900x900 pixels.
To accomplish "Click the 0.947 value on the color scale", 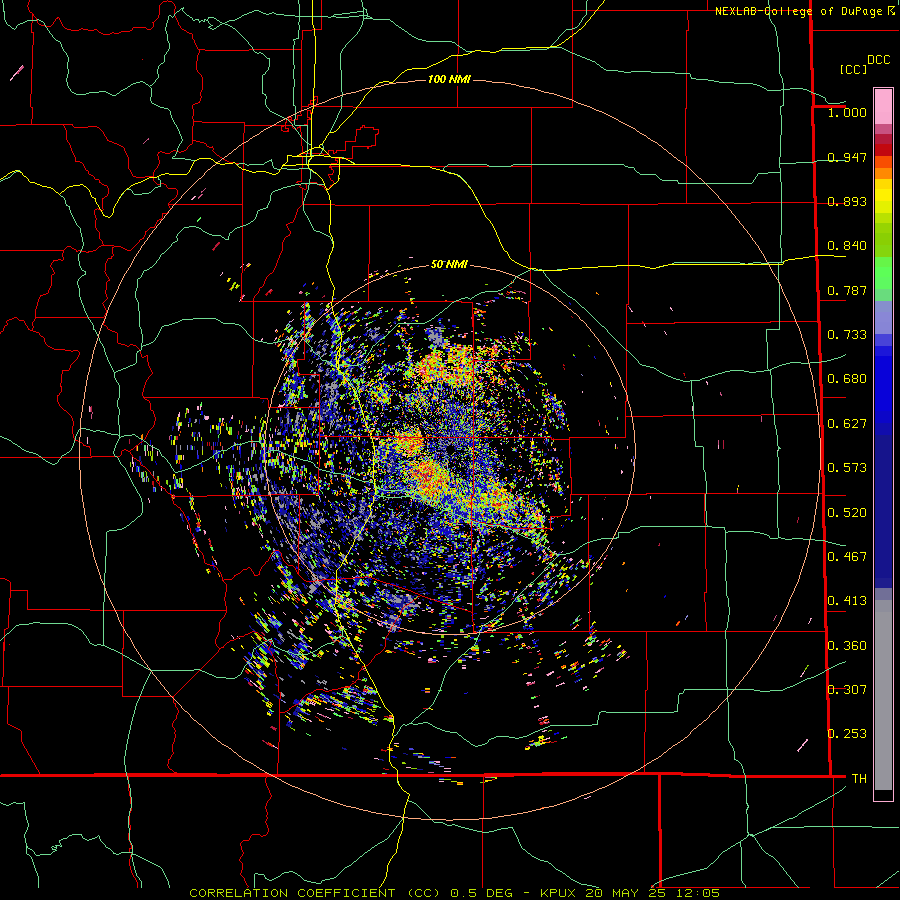I will [847, 157].
